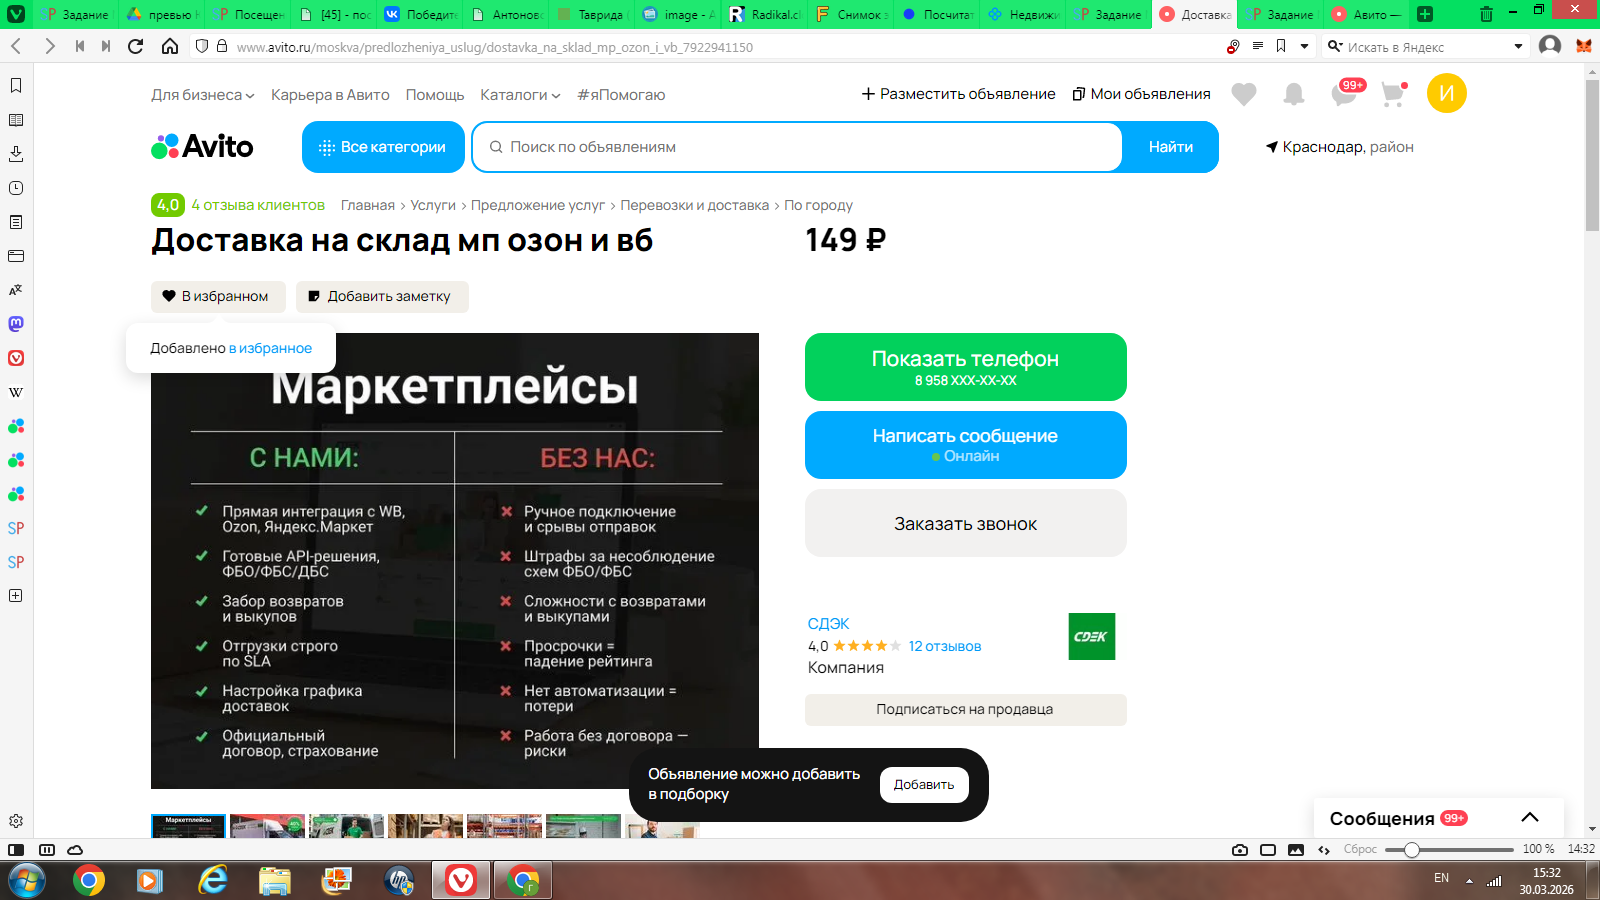Show hidden system tray icons
The image size is (1600, 900).
pyautogui.click(x=1469, y=881)
